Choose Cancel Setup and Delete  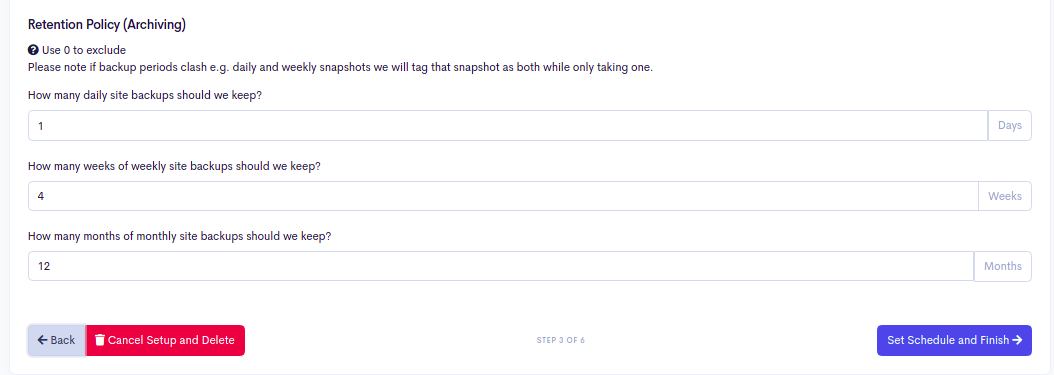[x=165, y=340]
